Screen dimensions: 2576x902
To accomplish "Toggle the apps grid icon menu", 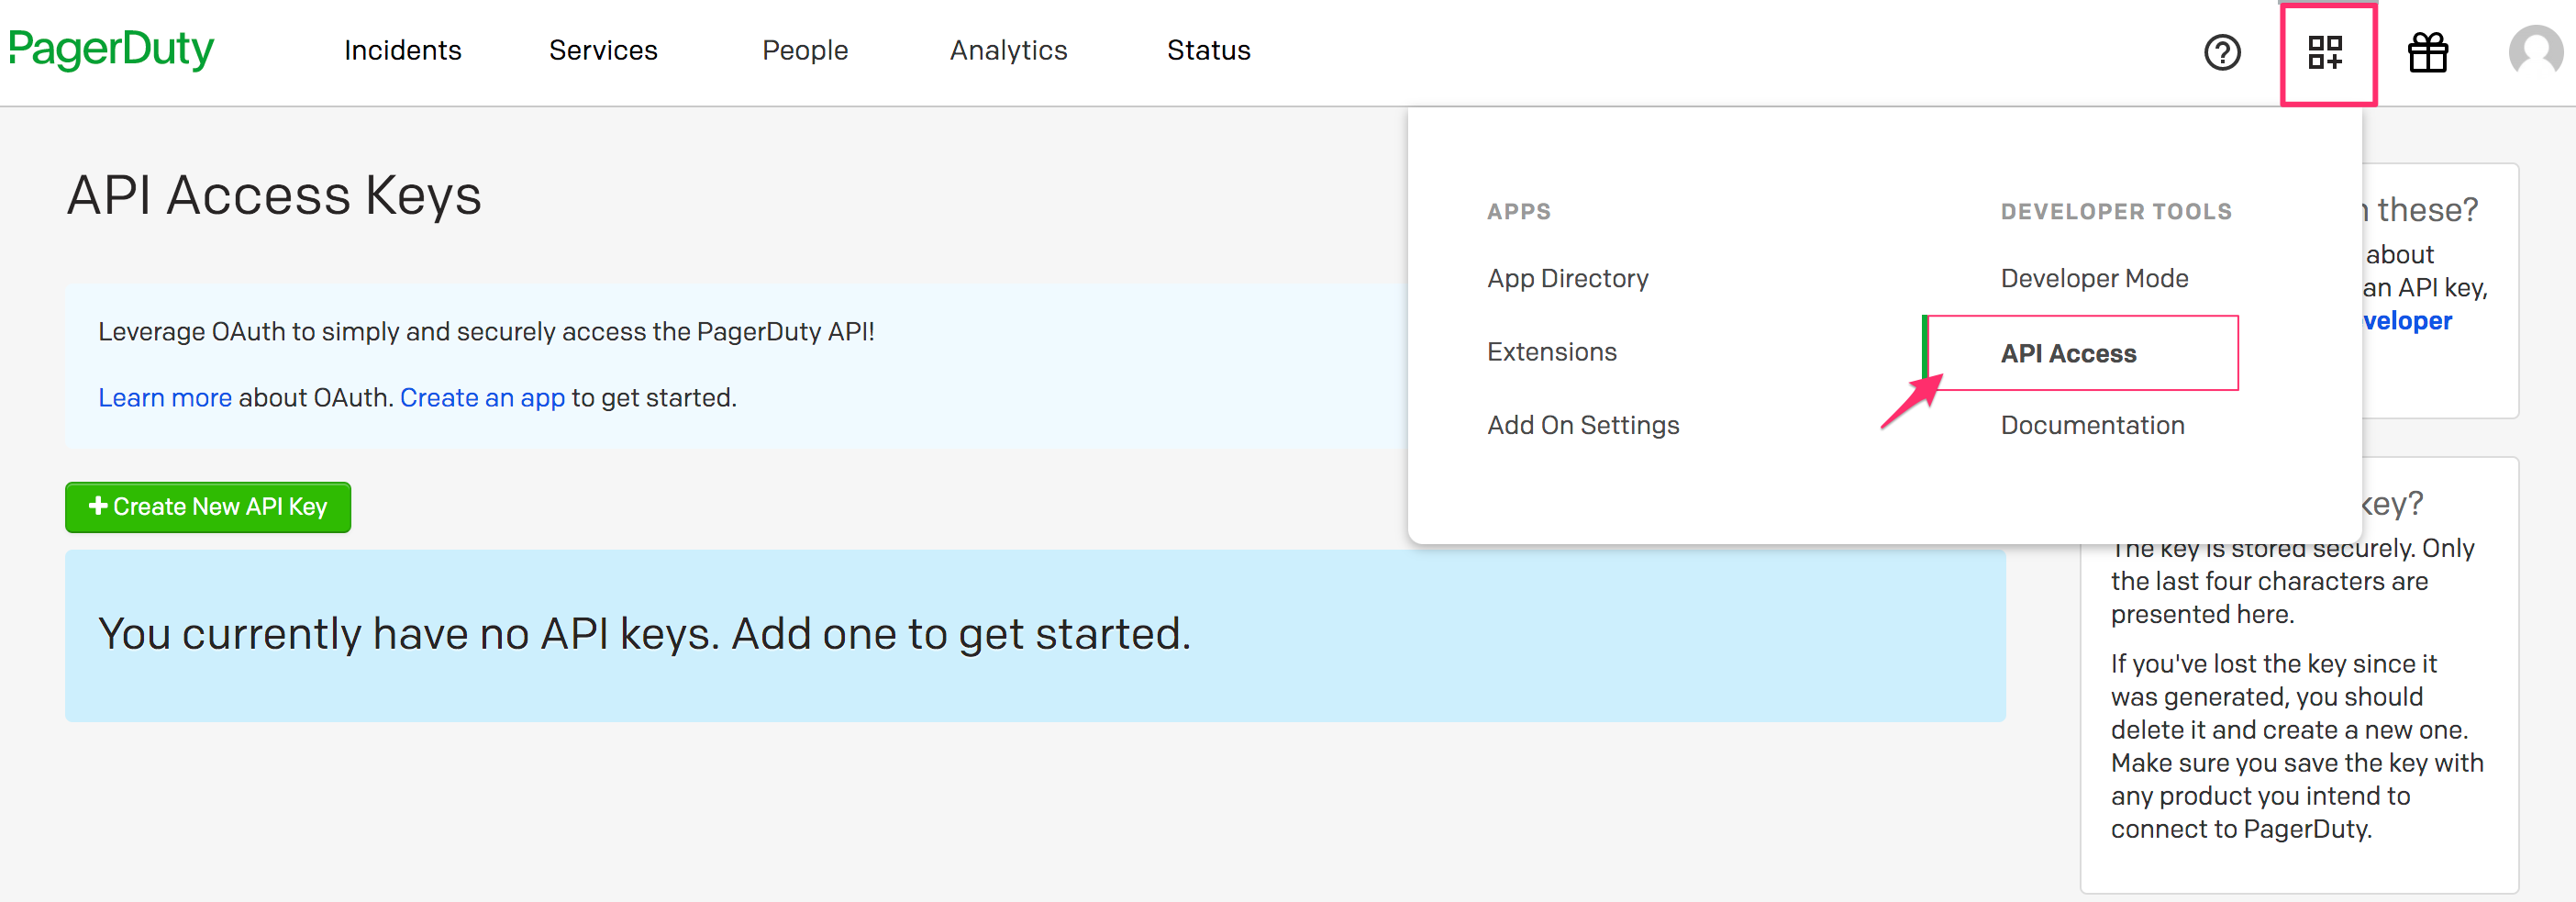I will [2325, 53].
